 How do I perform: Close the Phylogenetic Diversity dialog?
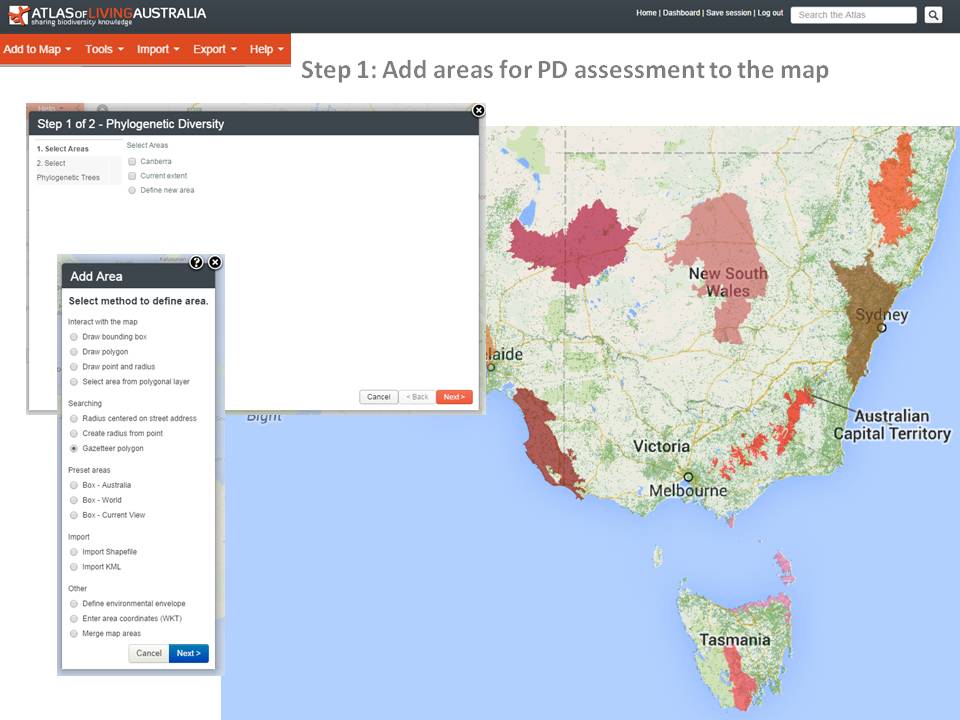[x=478, y=110]
